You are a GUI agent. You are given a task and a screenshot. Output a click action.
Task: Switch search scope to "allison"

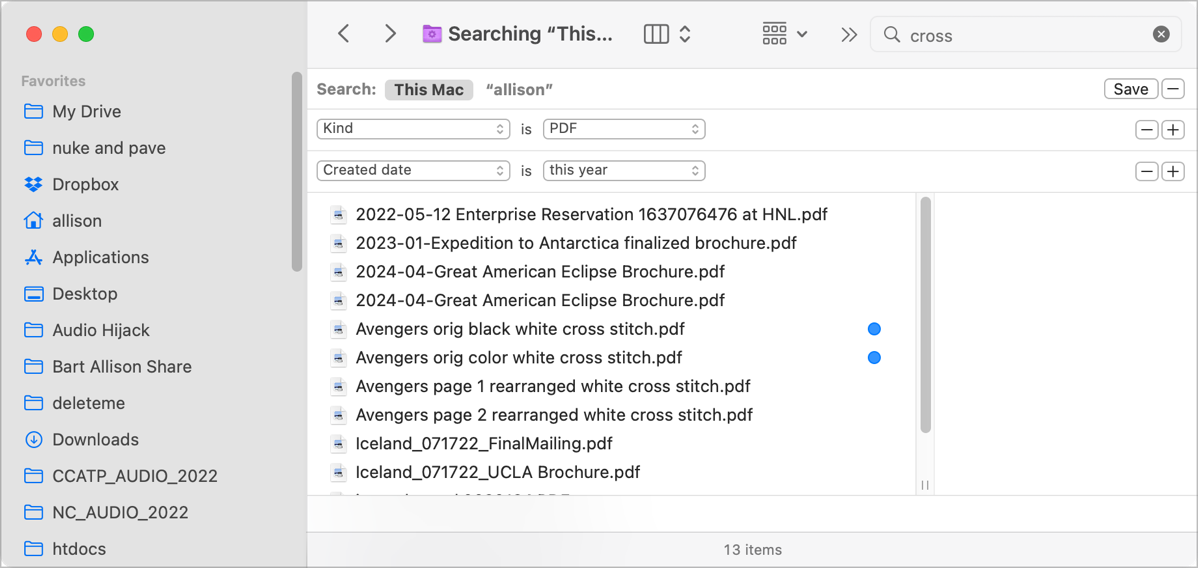click(x=519, y=89)
